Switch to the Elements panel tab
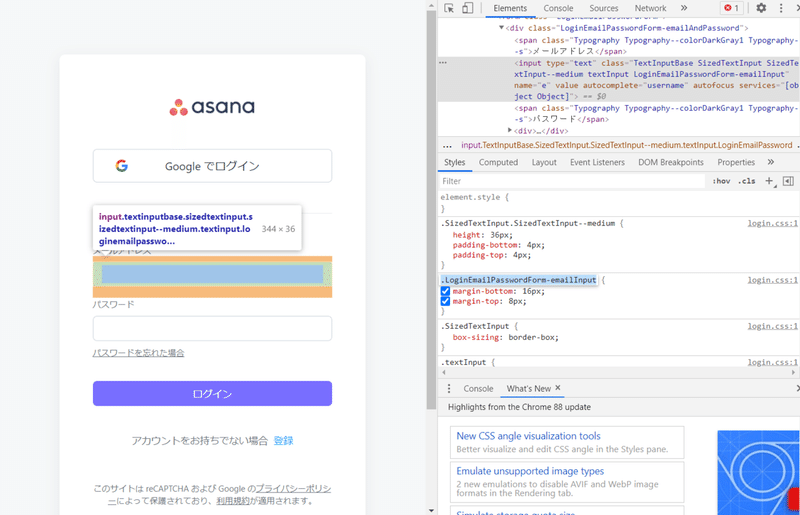The image size is (800, 515). 510,8
